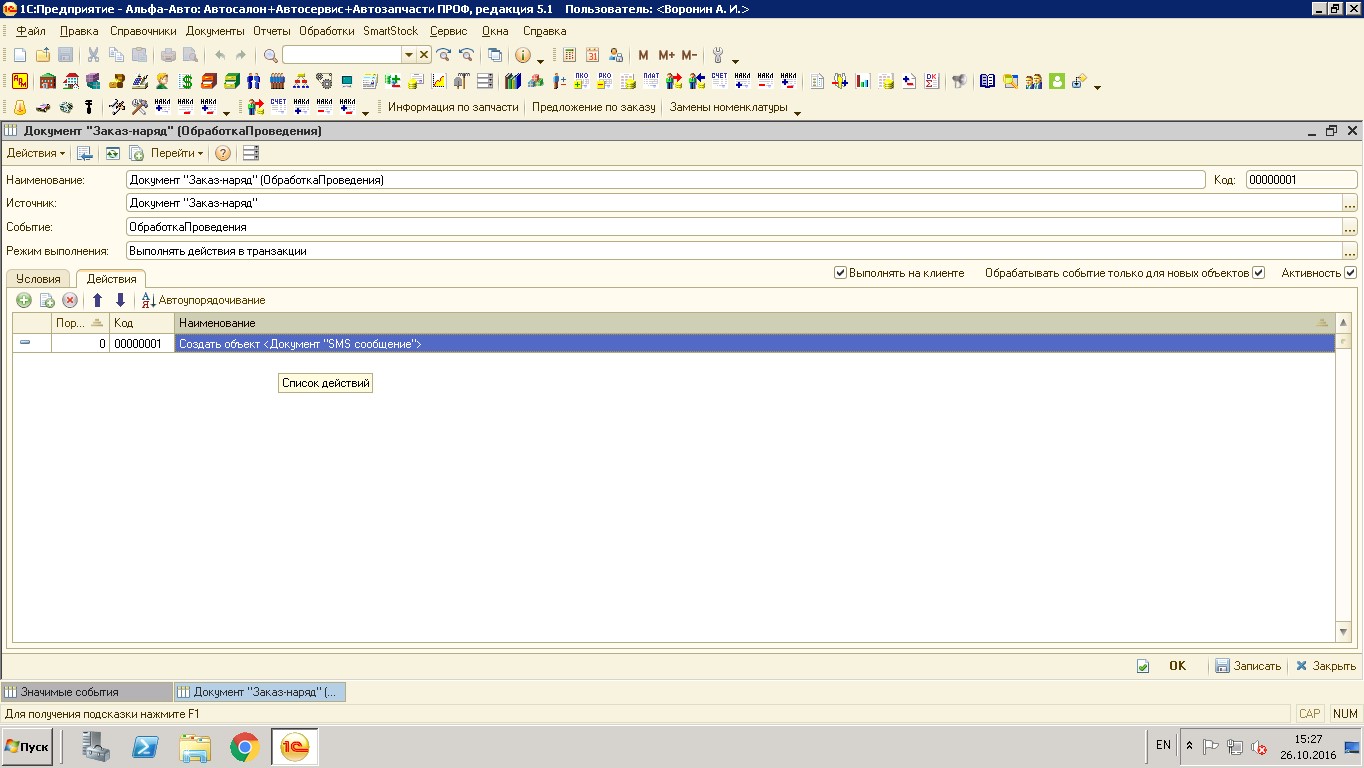The width and height of the screenshot is (1364, 768).
Task: Click the bell icon in third toolbar
Action: (20, 107)
